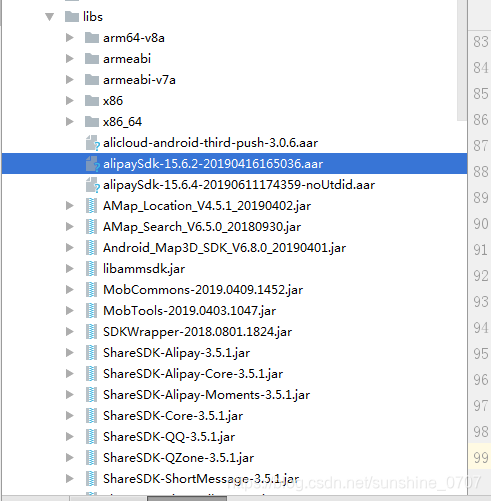
Task: Click ShareSDK-Alipay-Core jar archive icon
Action: tap(91, 374)
